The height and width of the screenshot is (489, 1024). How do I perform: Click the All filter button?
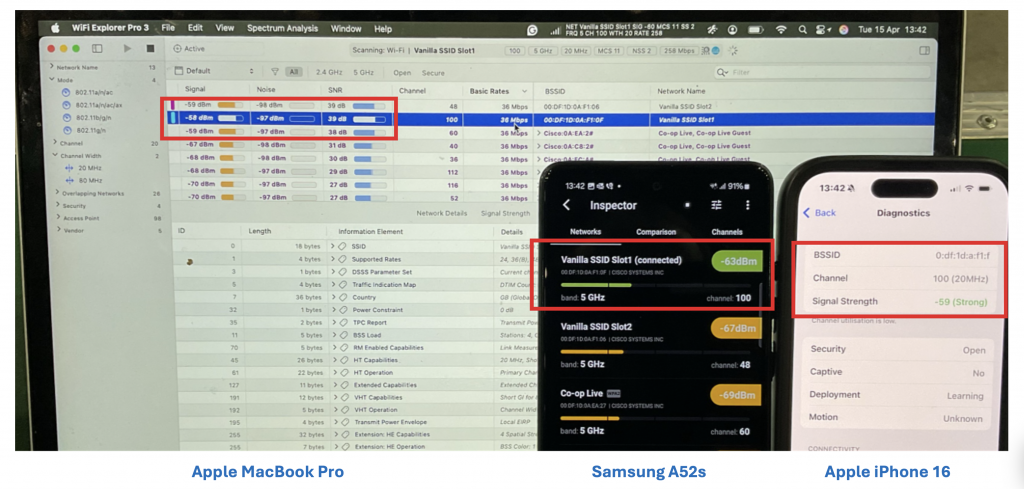point(294,72)
